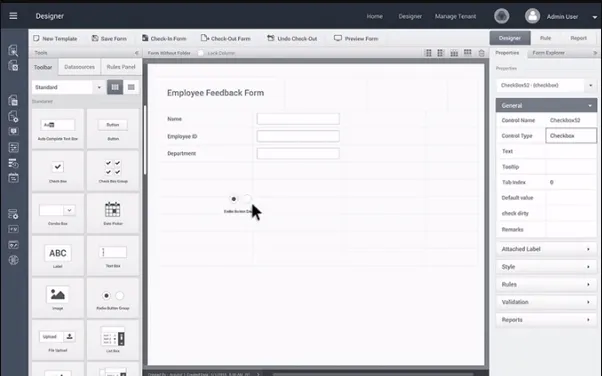Click the Check-In Form icon
This screenshot has height=376, width=602.
click(x=145, y=38)
